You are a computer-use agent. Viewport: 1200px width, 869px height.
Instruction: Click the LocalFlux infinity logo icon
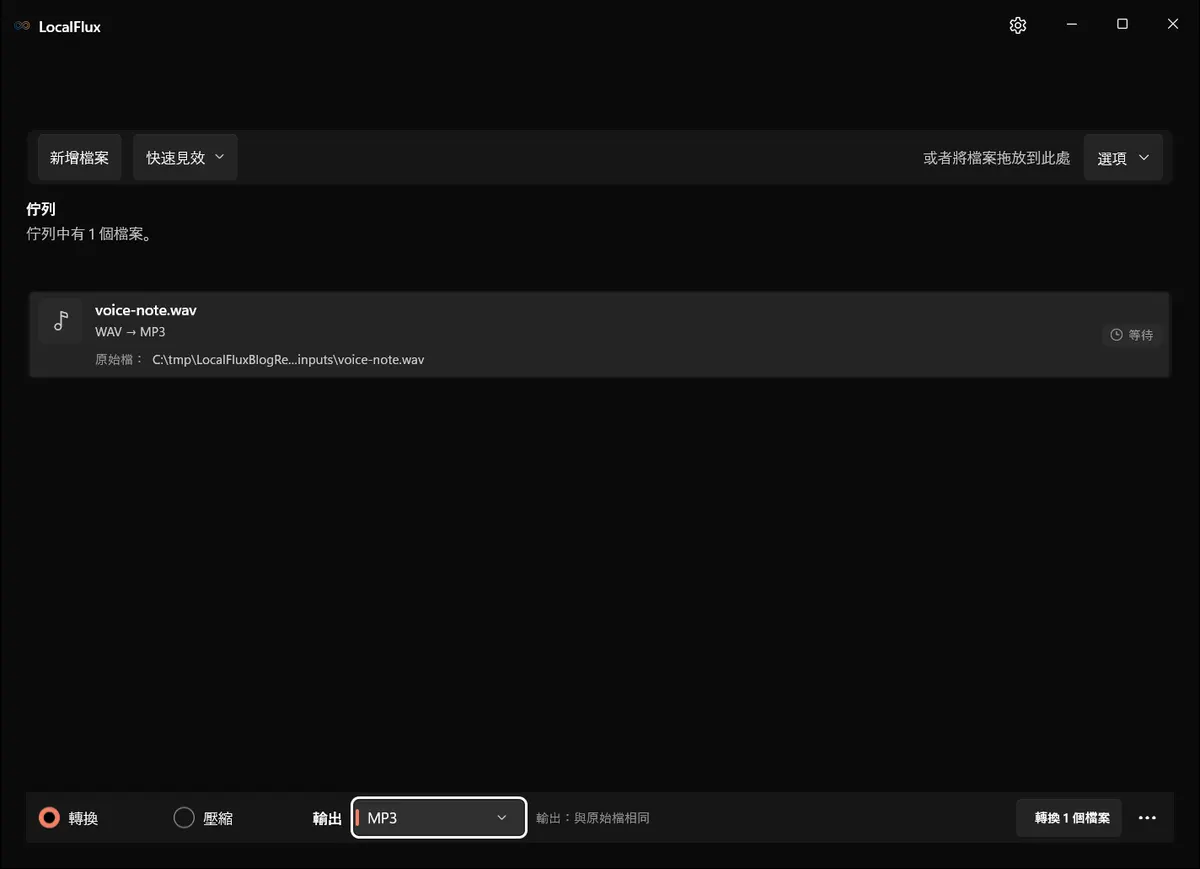pyautogui.click(x=22, y=26)
